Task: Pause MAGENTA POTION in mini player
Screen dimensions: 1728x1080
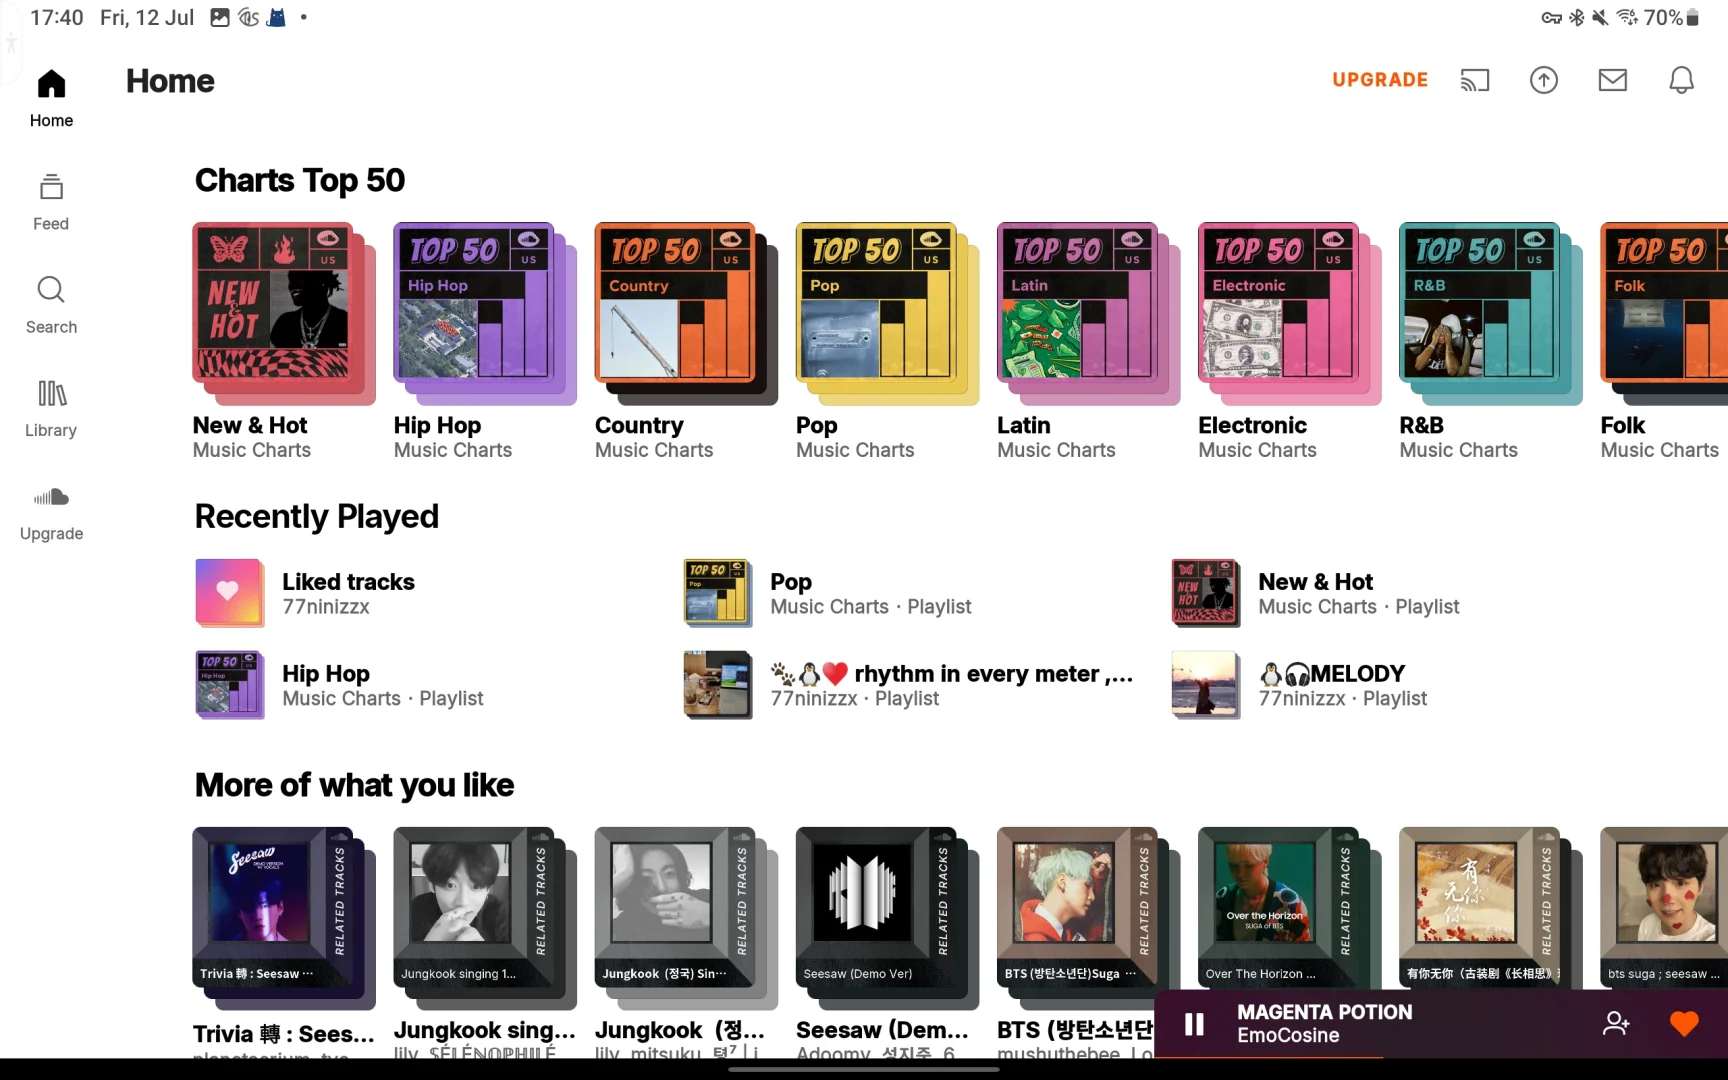Action: pyautogui.click(x=1194, y=1024)
